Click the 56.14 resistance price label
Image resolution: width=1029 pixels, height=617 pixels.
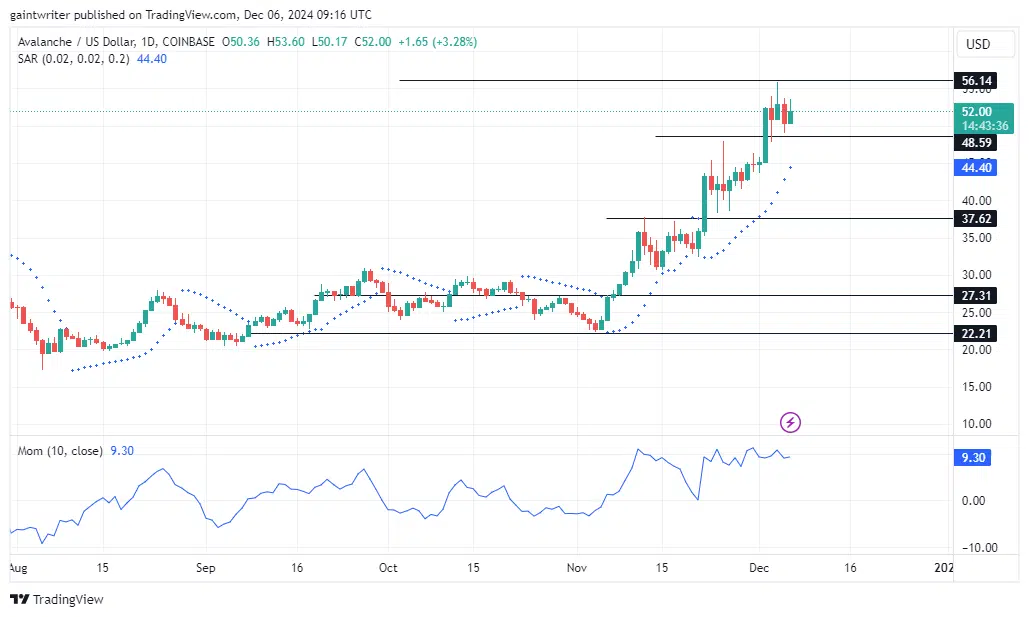coord(975,81)
